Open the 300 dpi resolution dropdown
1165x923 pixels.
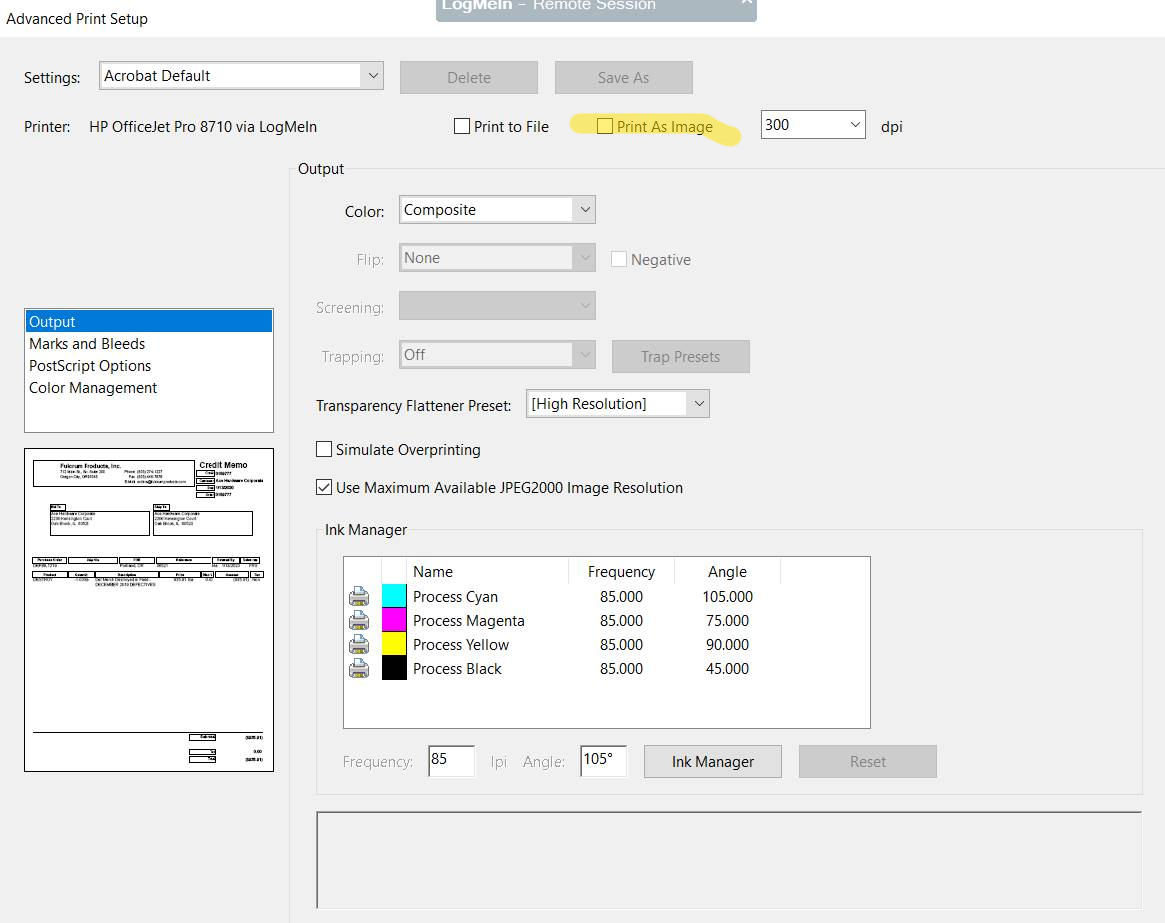(x=814, y=125)
